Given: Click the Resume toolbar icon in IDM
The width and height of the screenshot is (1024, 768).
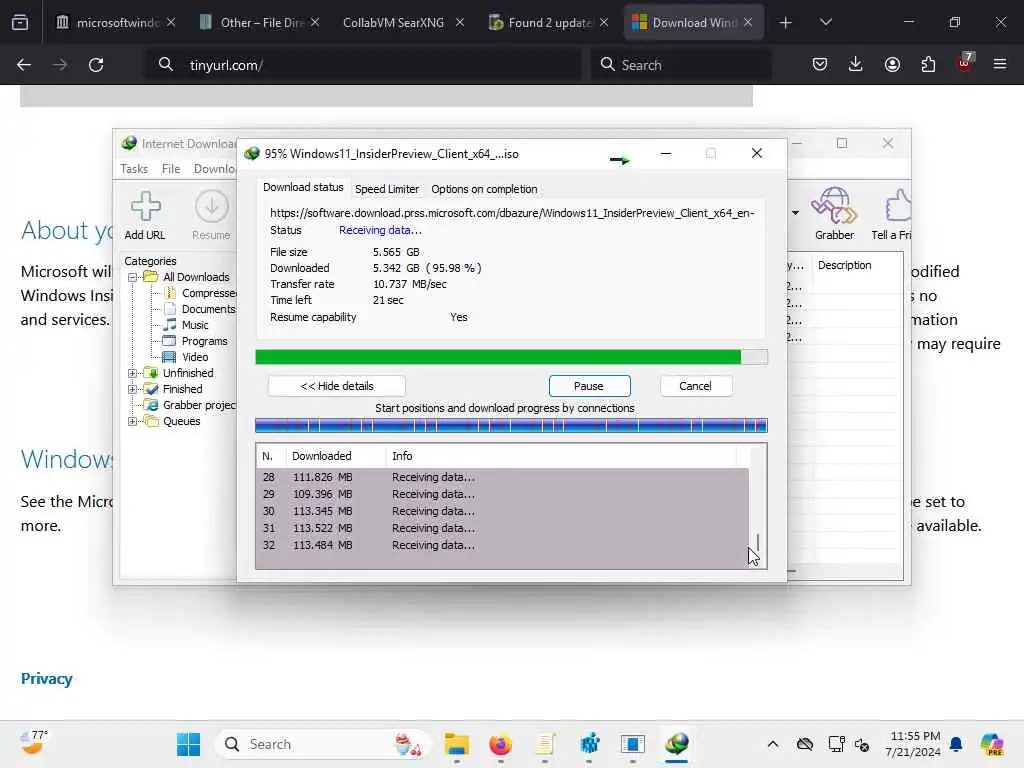Looking at the screenshot, I should coord(212,216).
